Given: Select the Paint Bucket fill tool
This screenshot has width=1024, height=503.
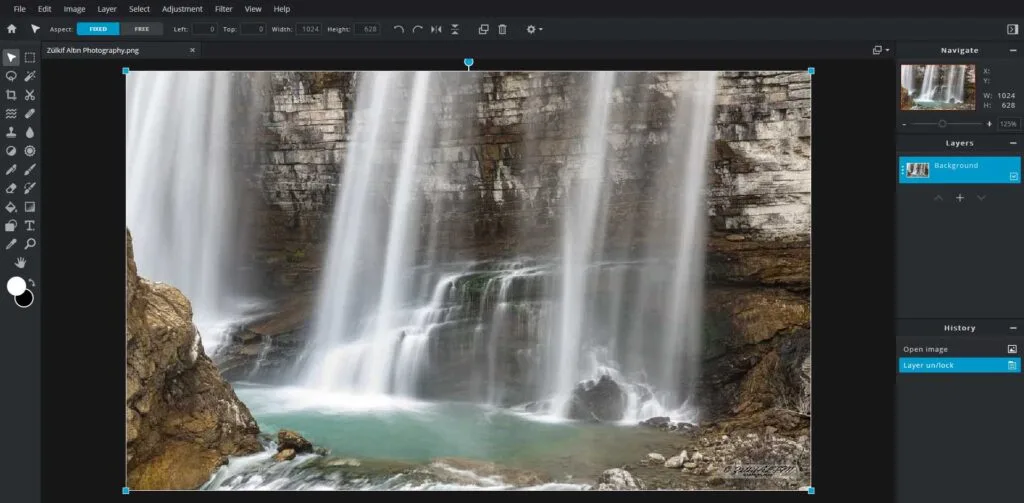Looking at the screenshot, I should pyautogui.click(x=11, y=207).
